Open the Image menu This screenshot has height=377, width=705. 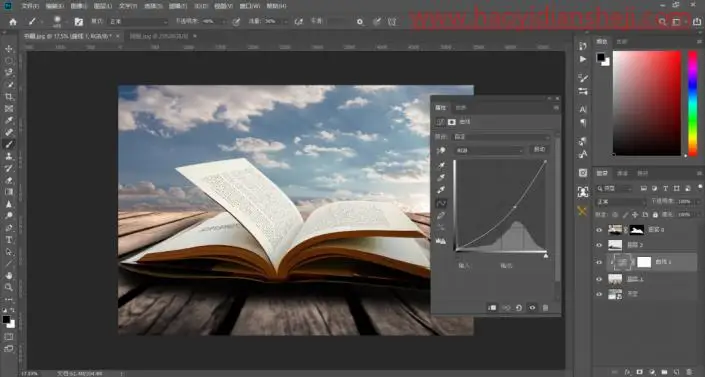pos(78,6)
